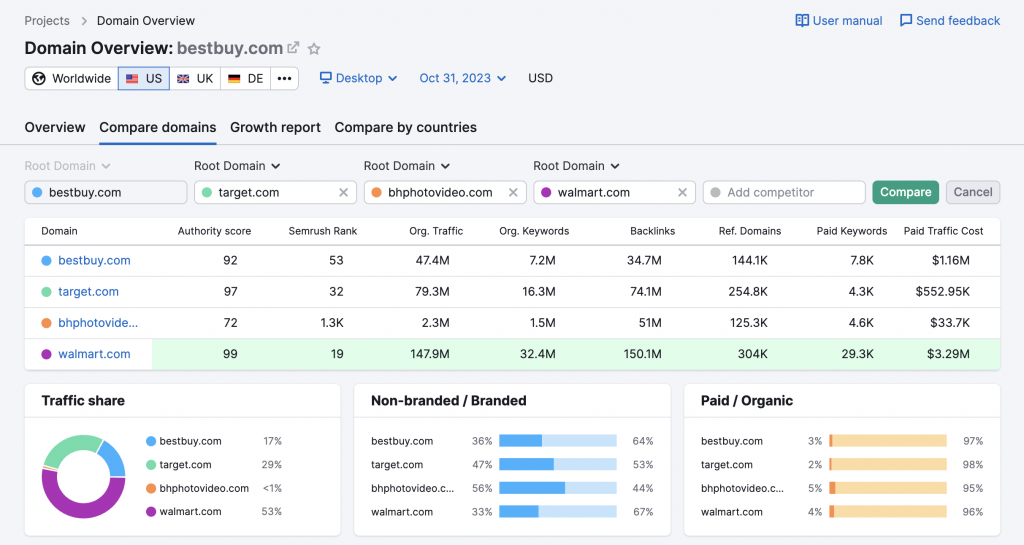Click Org. Traffic column header
The image size is (1024, 545).
pos(436,231)
